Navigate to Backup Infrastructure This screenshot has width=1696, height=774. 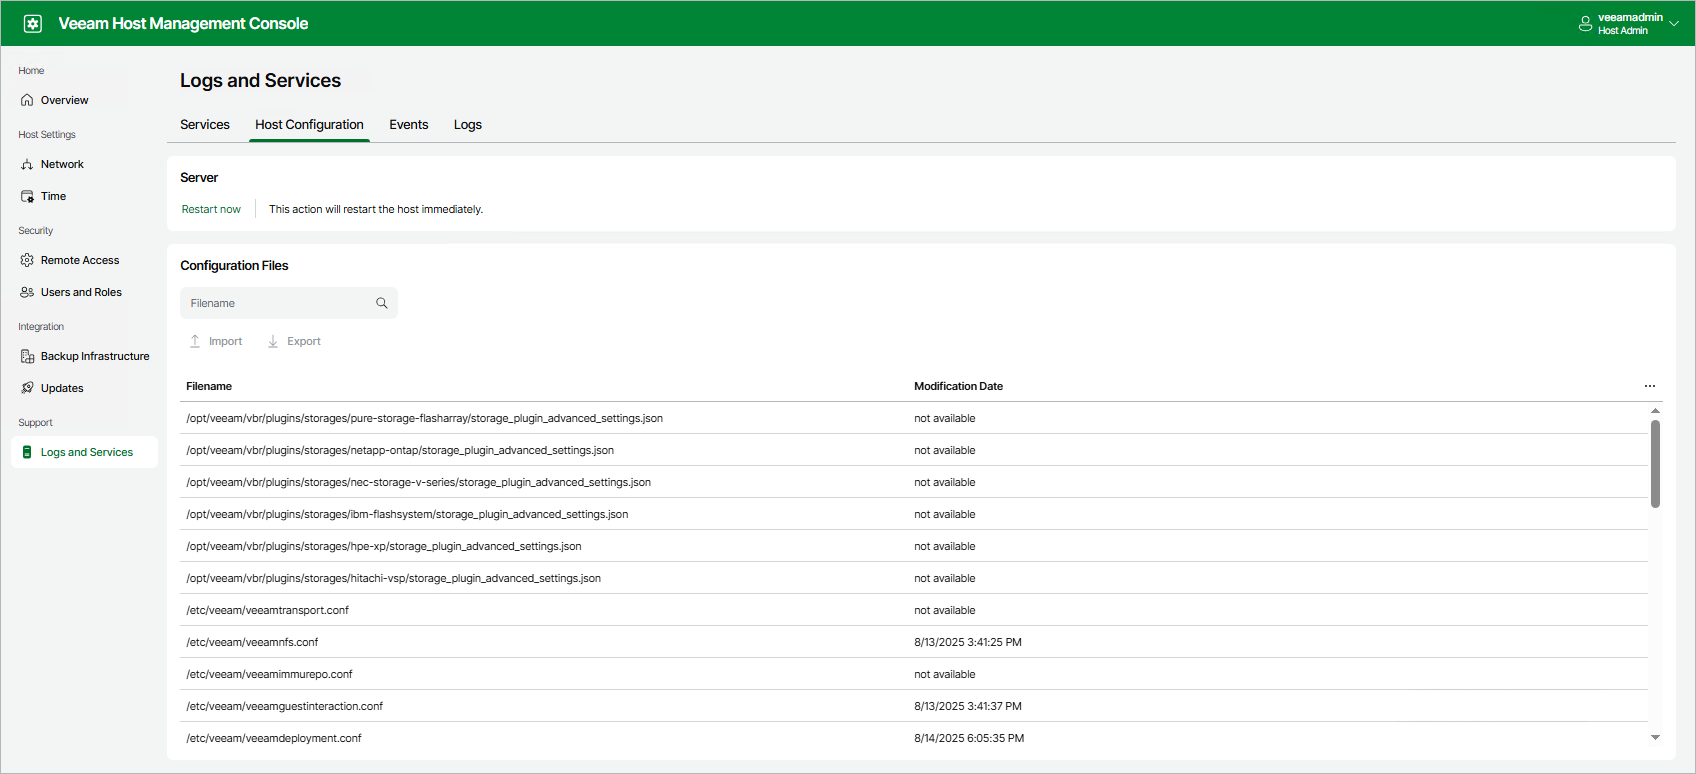(95, 356)
